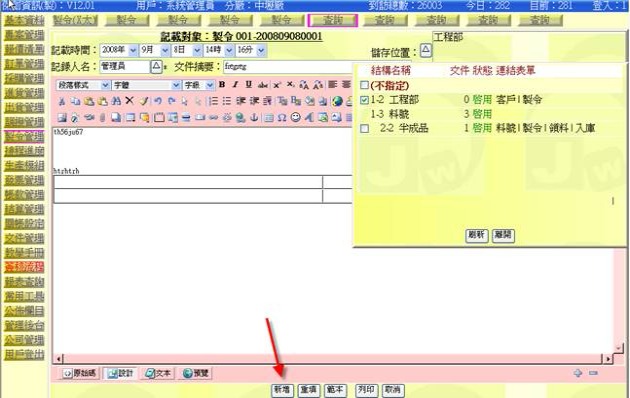Screen dimensions: 630x398
Task: Uncheck the 1-2 工程部 checkbox
Action: [364, 100]
